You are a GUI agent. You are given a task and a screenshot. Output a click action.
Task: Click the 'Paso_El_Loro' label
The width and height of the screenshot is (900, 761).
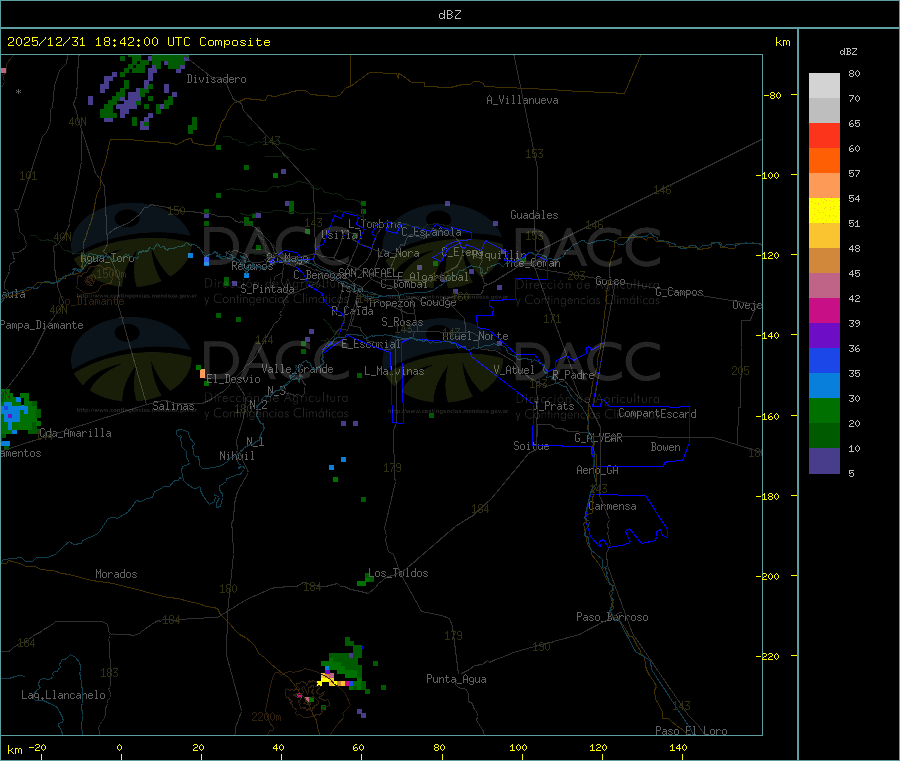(x=692, y=731)
